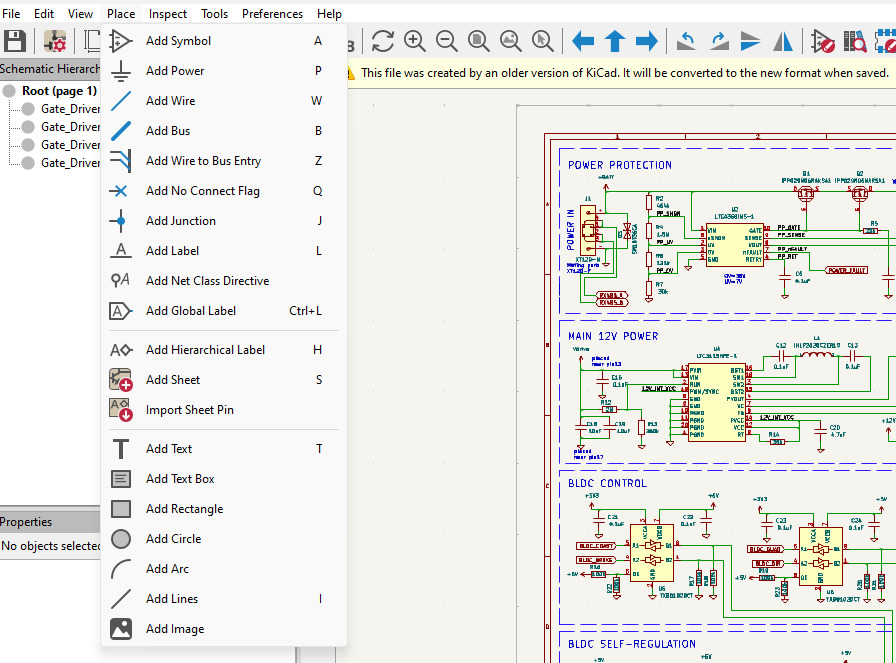
Task: Open the Tools menu
Action: (x=214, y=14)
